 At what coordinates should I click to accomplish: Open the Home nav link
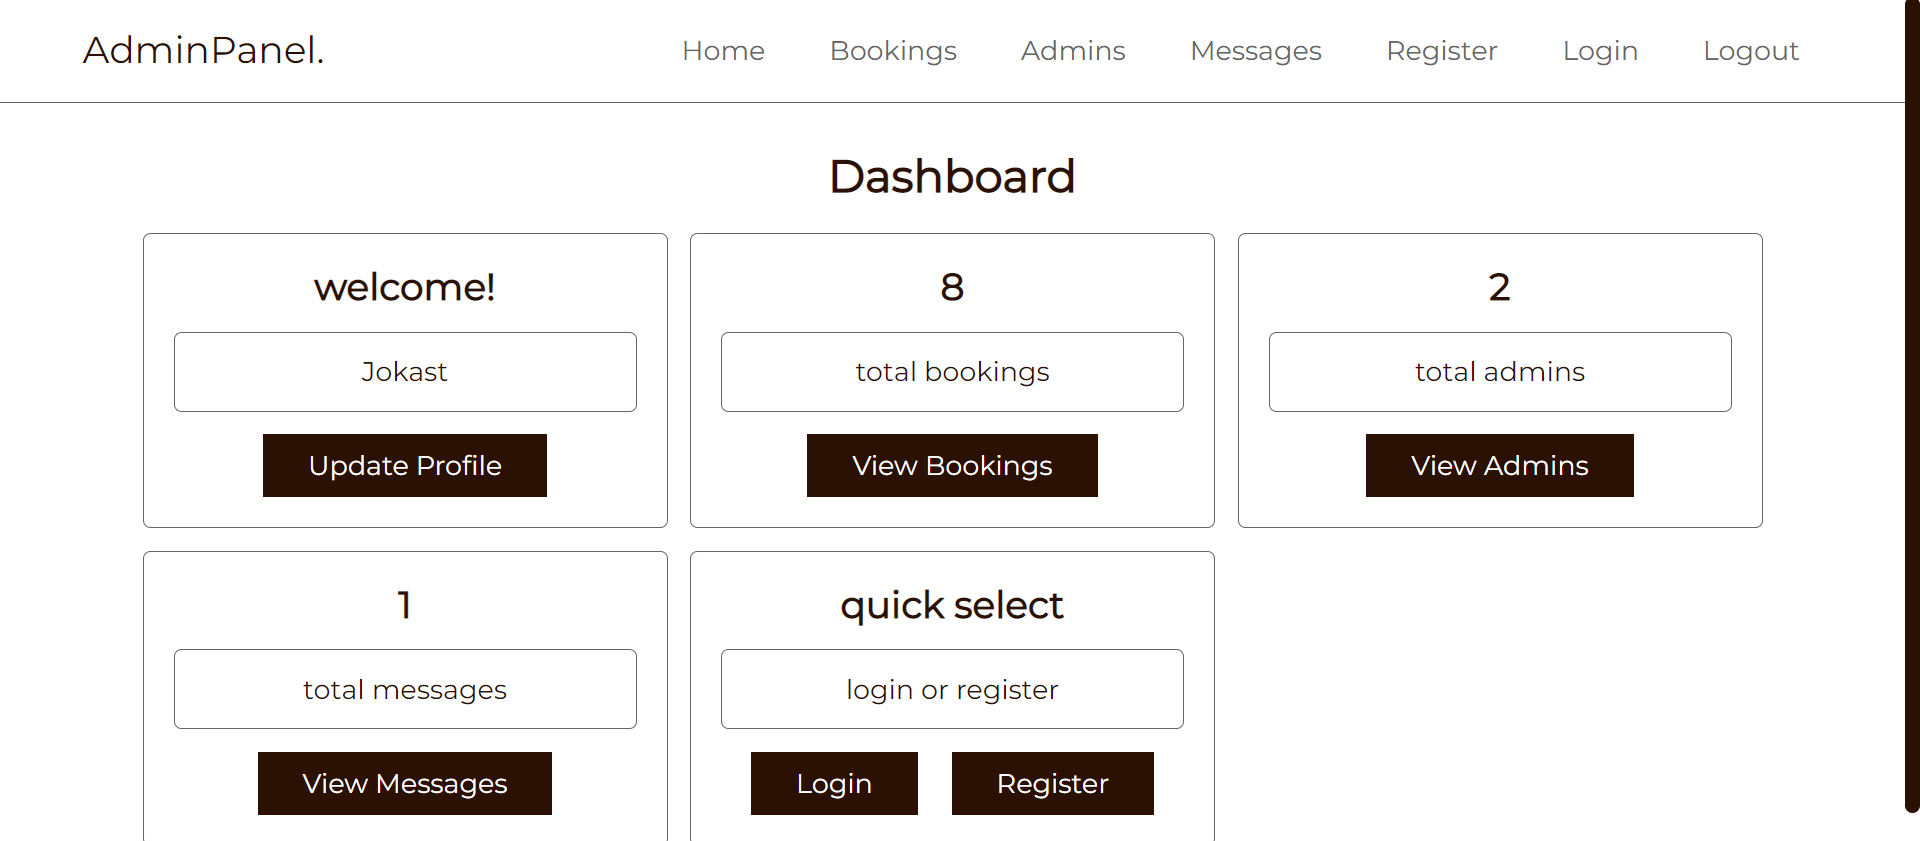click(723, 51)
